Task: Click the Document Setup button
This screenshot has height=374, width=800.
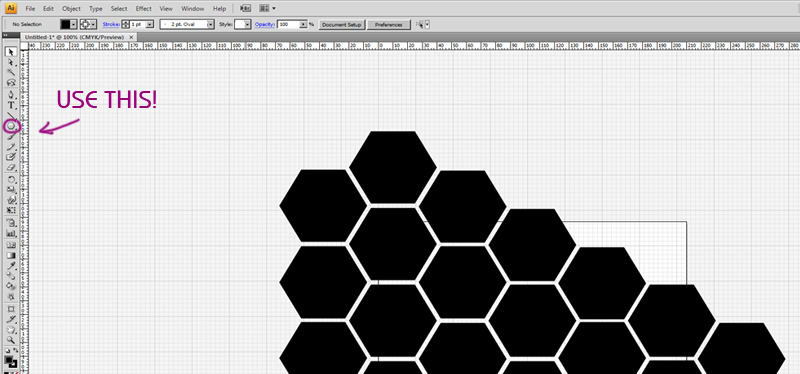Action: (x=342, y=24)
